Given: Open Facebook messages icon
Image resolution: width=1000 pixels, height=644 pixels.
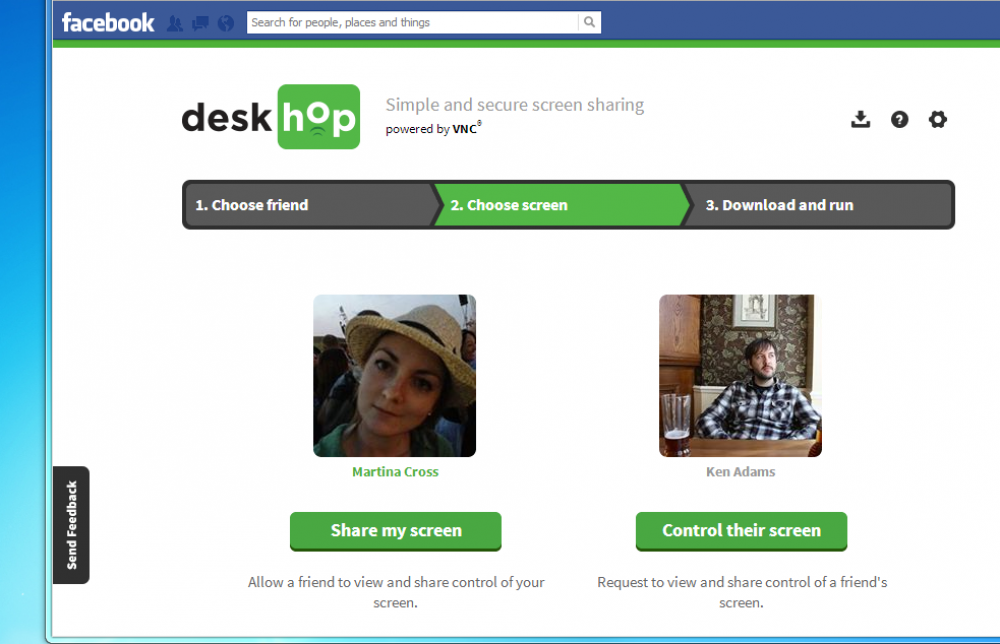Looking at the screenshot, I should 200,24.
